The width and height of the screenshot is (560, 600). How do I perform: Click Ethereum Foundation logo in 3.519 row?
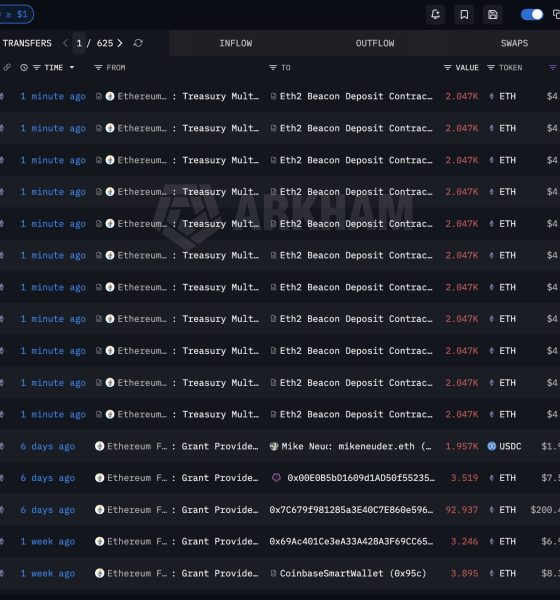(x=100, y=478)
